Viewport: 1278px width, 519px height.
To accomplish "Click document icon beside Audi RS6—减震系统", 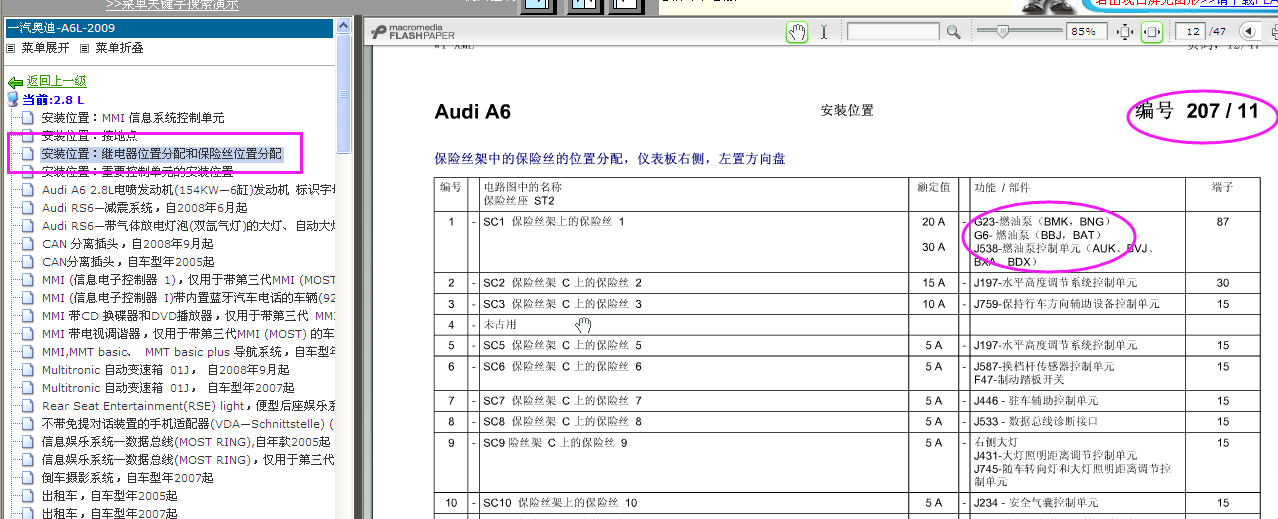I will tap(28, 208).
